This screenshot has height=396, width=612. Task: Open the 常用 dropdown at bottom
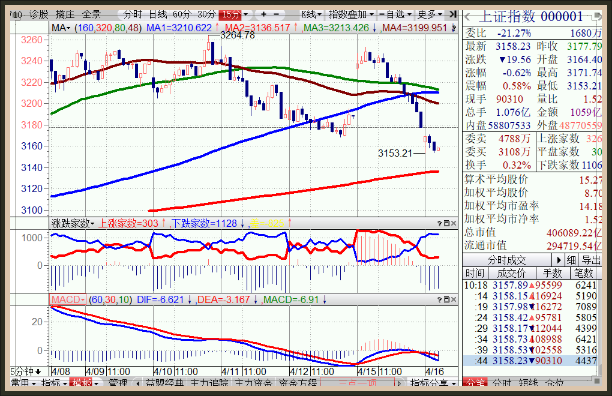pyautogui.click(x=23, y=383)
